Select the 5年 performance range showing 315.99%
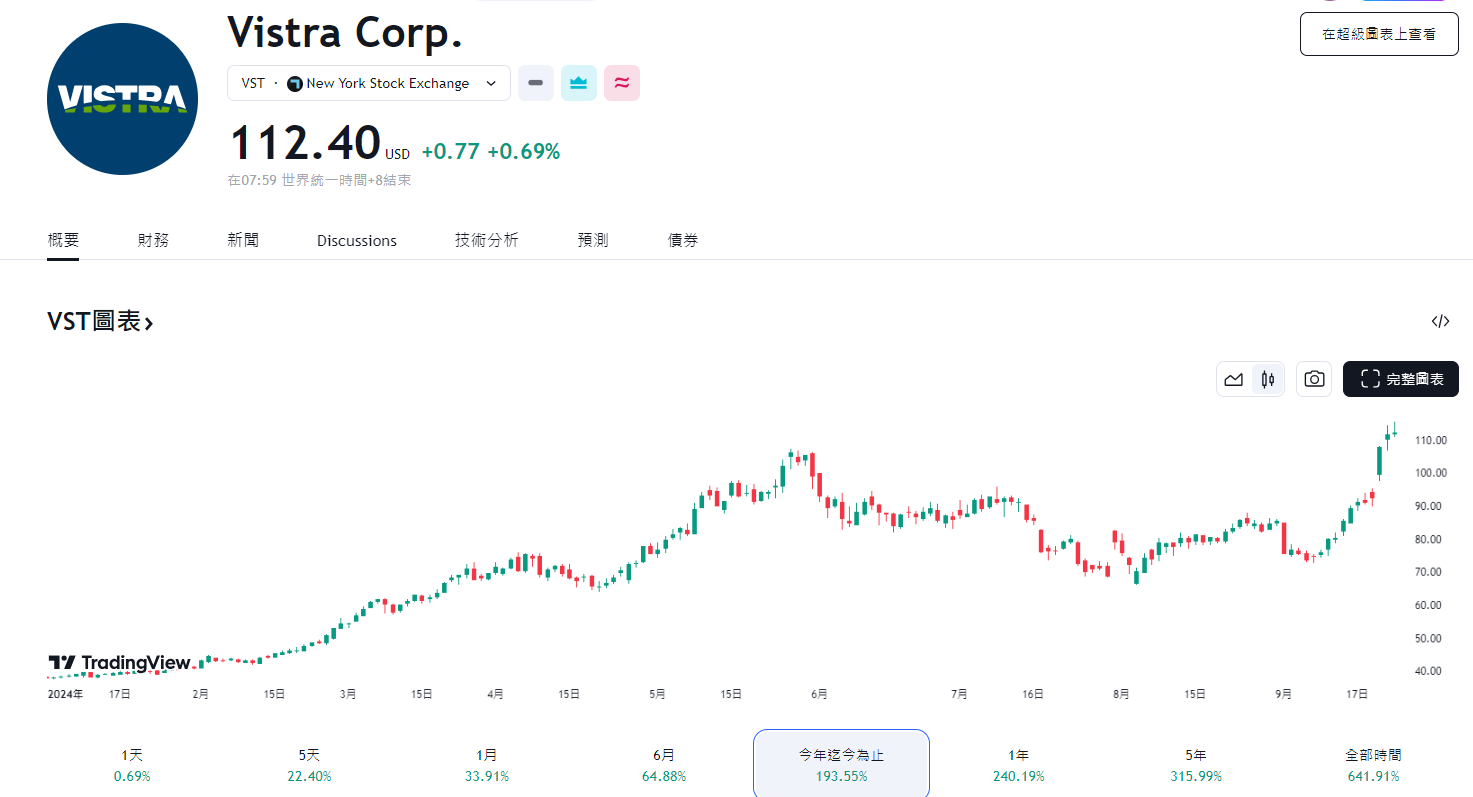Viewport: 1473px width, 797px height. coord(1194,763)
